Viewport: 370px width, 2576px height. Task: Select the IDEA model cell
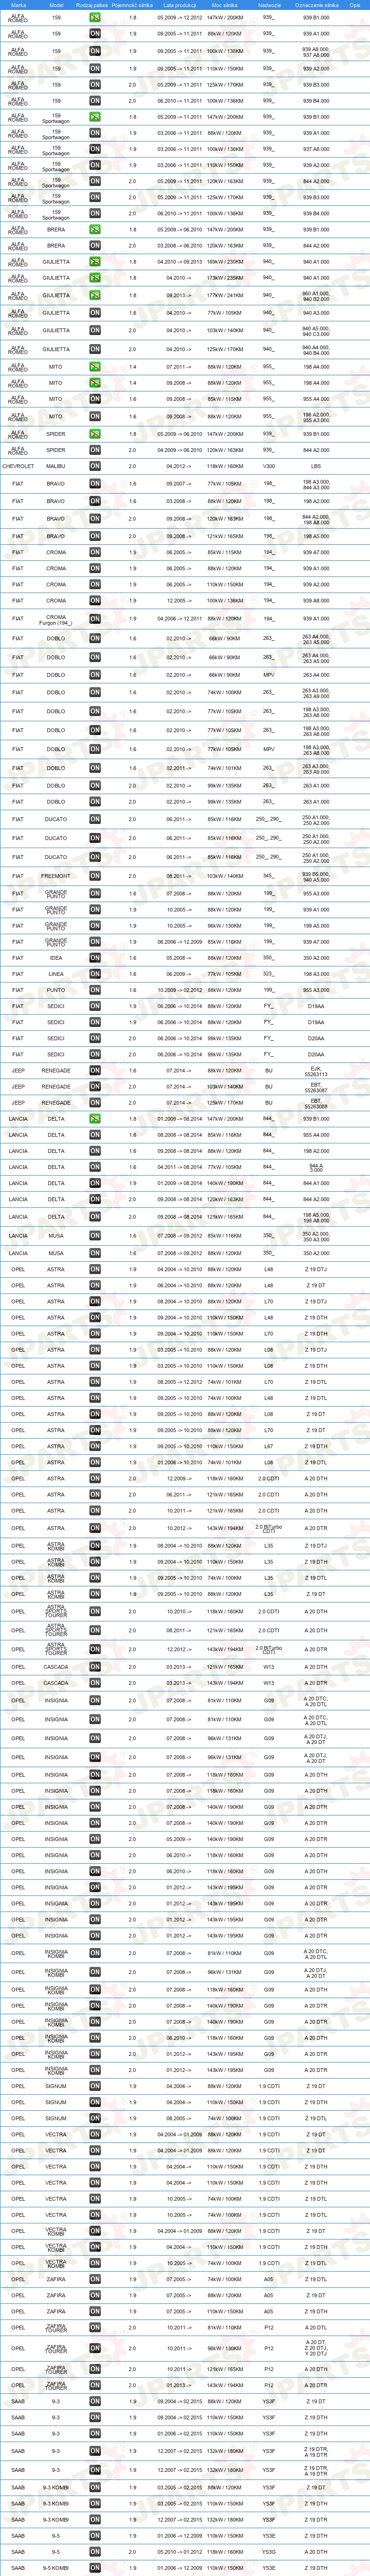tap(56, 958)
